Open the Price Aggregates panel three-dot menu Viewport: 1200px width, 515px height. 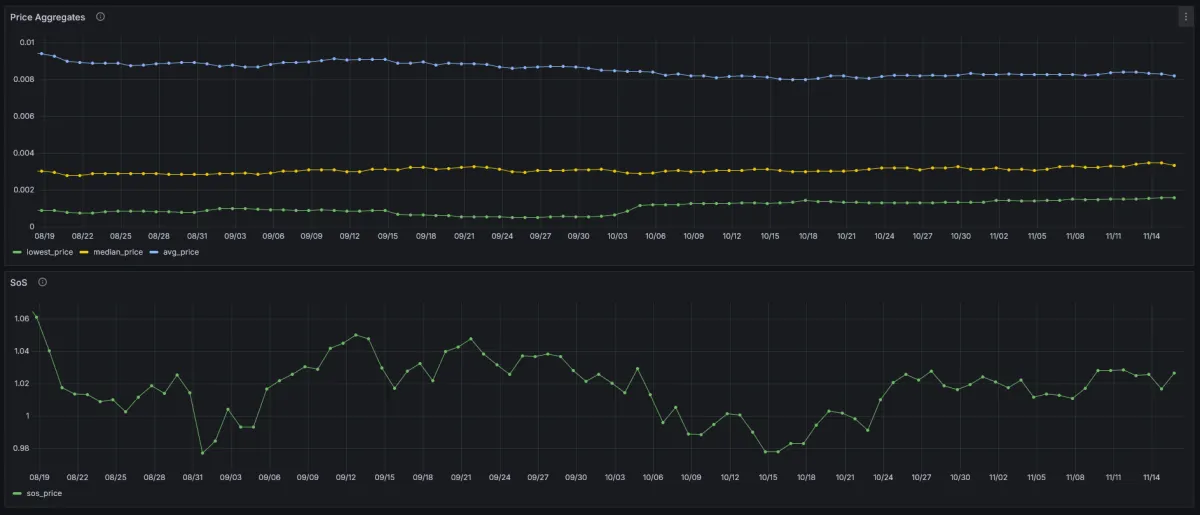[1186, 17]
